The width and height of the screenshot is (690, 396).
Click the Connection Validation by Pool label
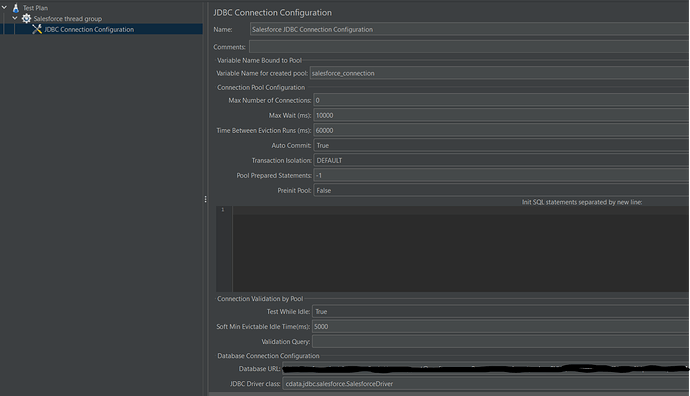(x=260, y=298)
